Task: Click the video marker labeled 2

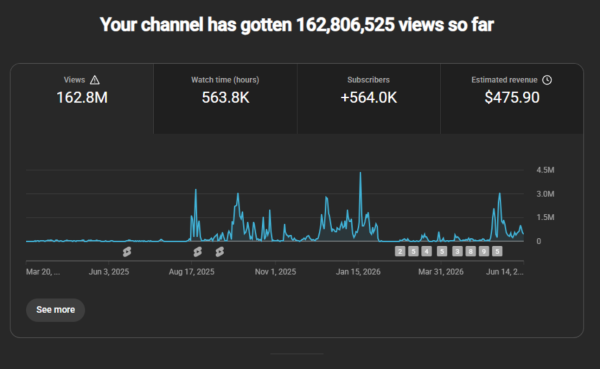Action: 400,251
